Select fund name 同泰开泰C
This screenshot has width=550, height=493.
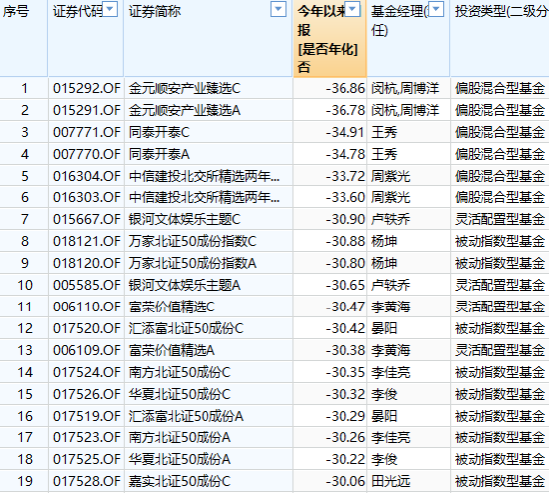point(159,132)
